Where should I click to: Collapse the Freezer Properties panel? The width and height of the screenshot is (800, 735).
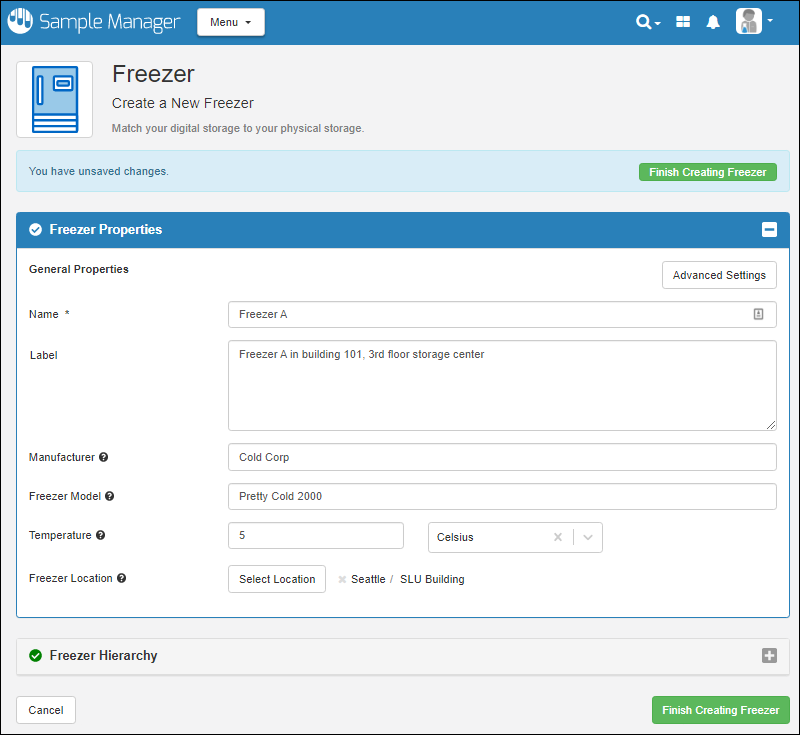click(x=769, y=230)
